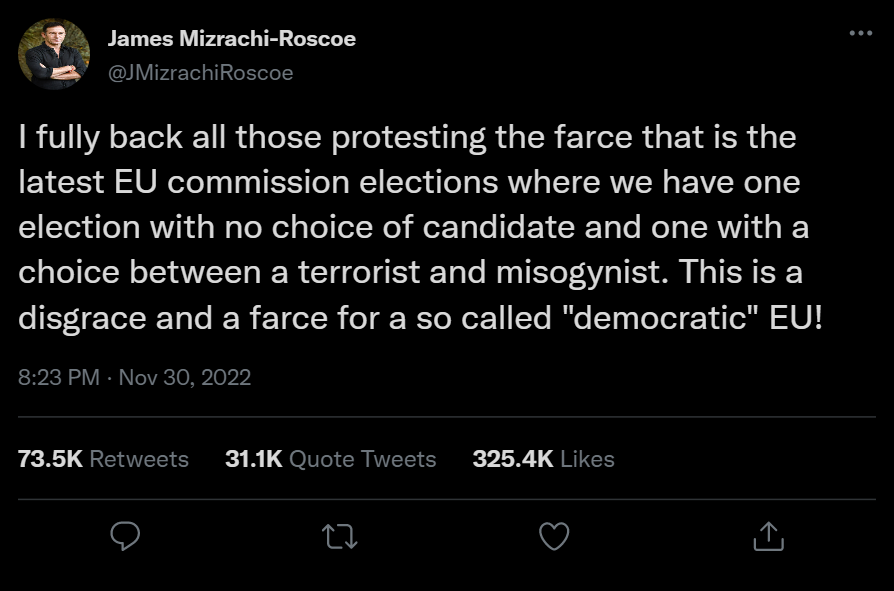Open James Mizrachi-Roscoe's profile picture
Viewport: 894px width, 591px height.
tap(53, 52)
